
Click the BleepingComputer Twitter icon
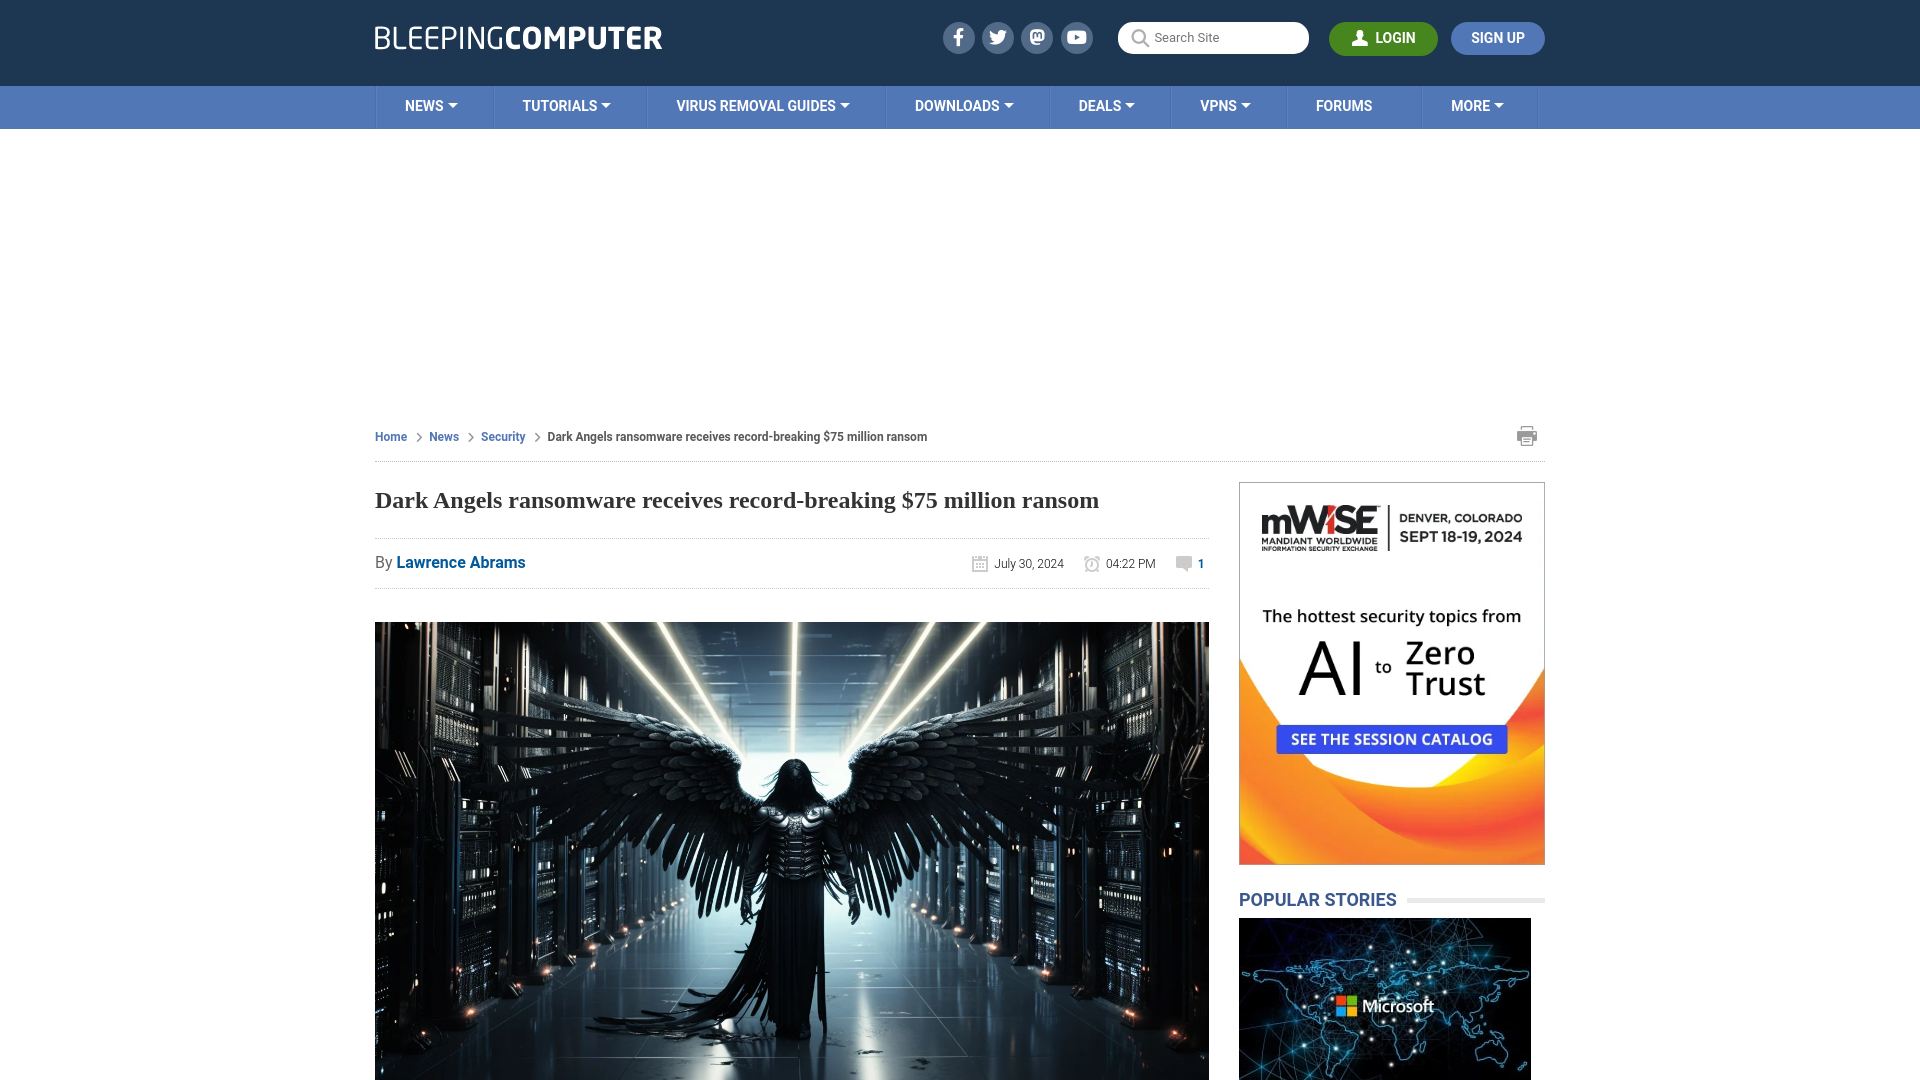click(x=998, y=37)
